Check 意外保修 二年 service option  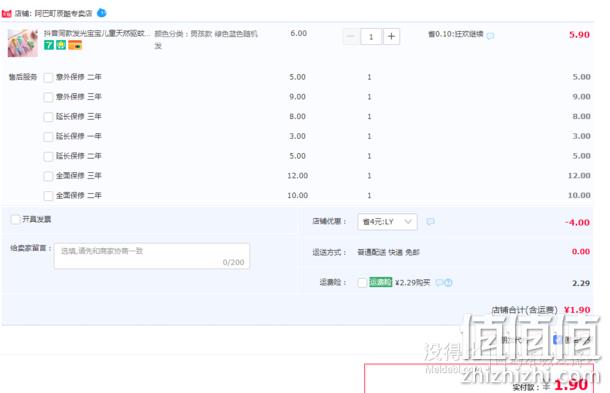(48, 77)
